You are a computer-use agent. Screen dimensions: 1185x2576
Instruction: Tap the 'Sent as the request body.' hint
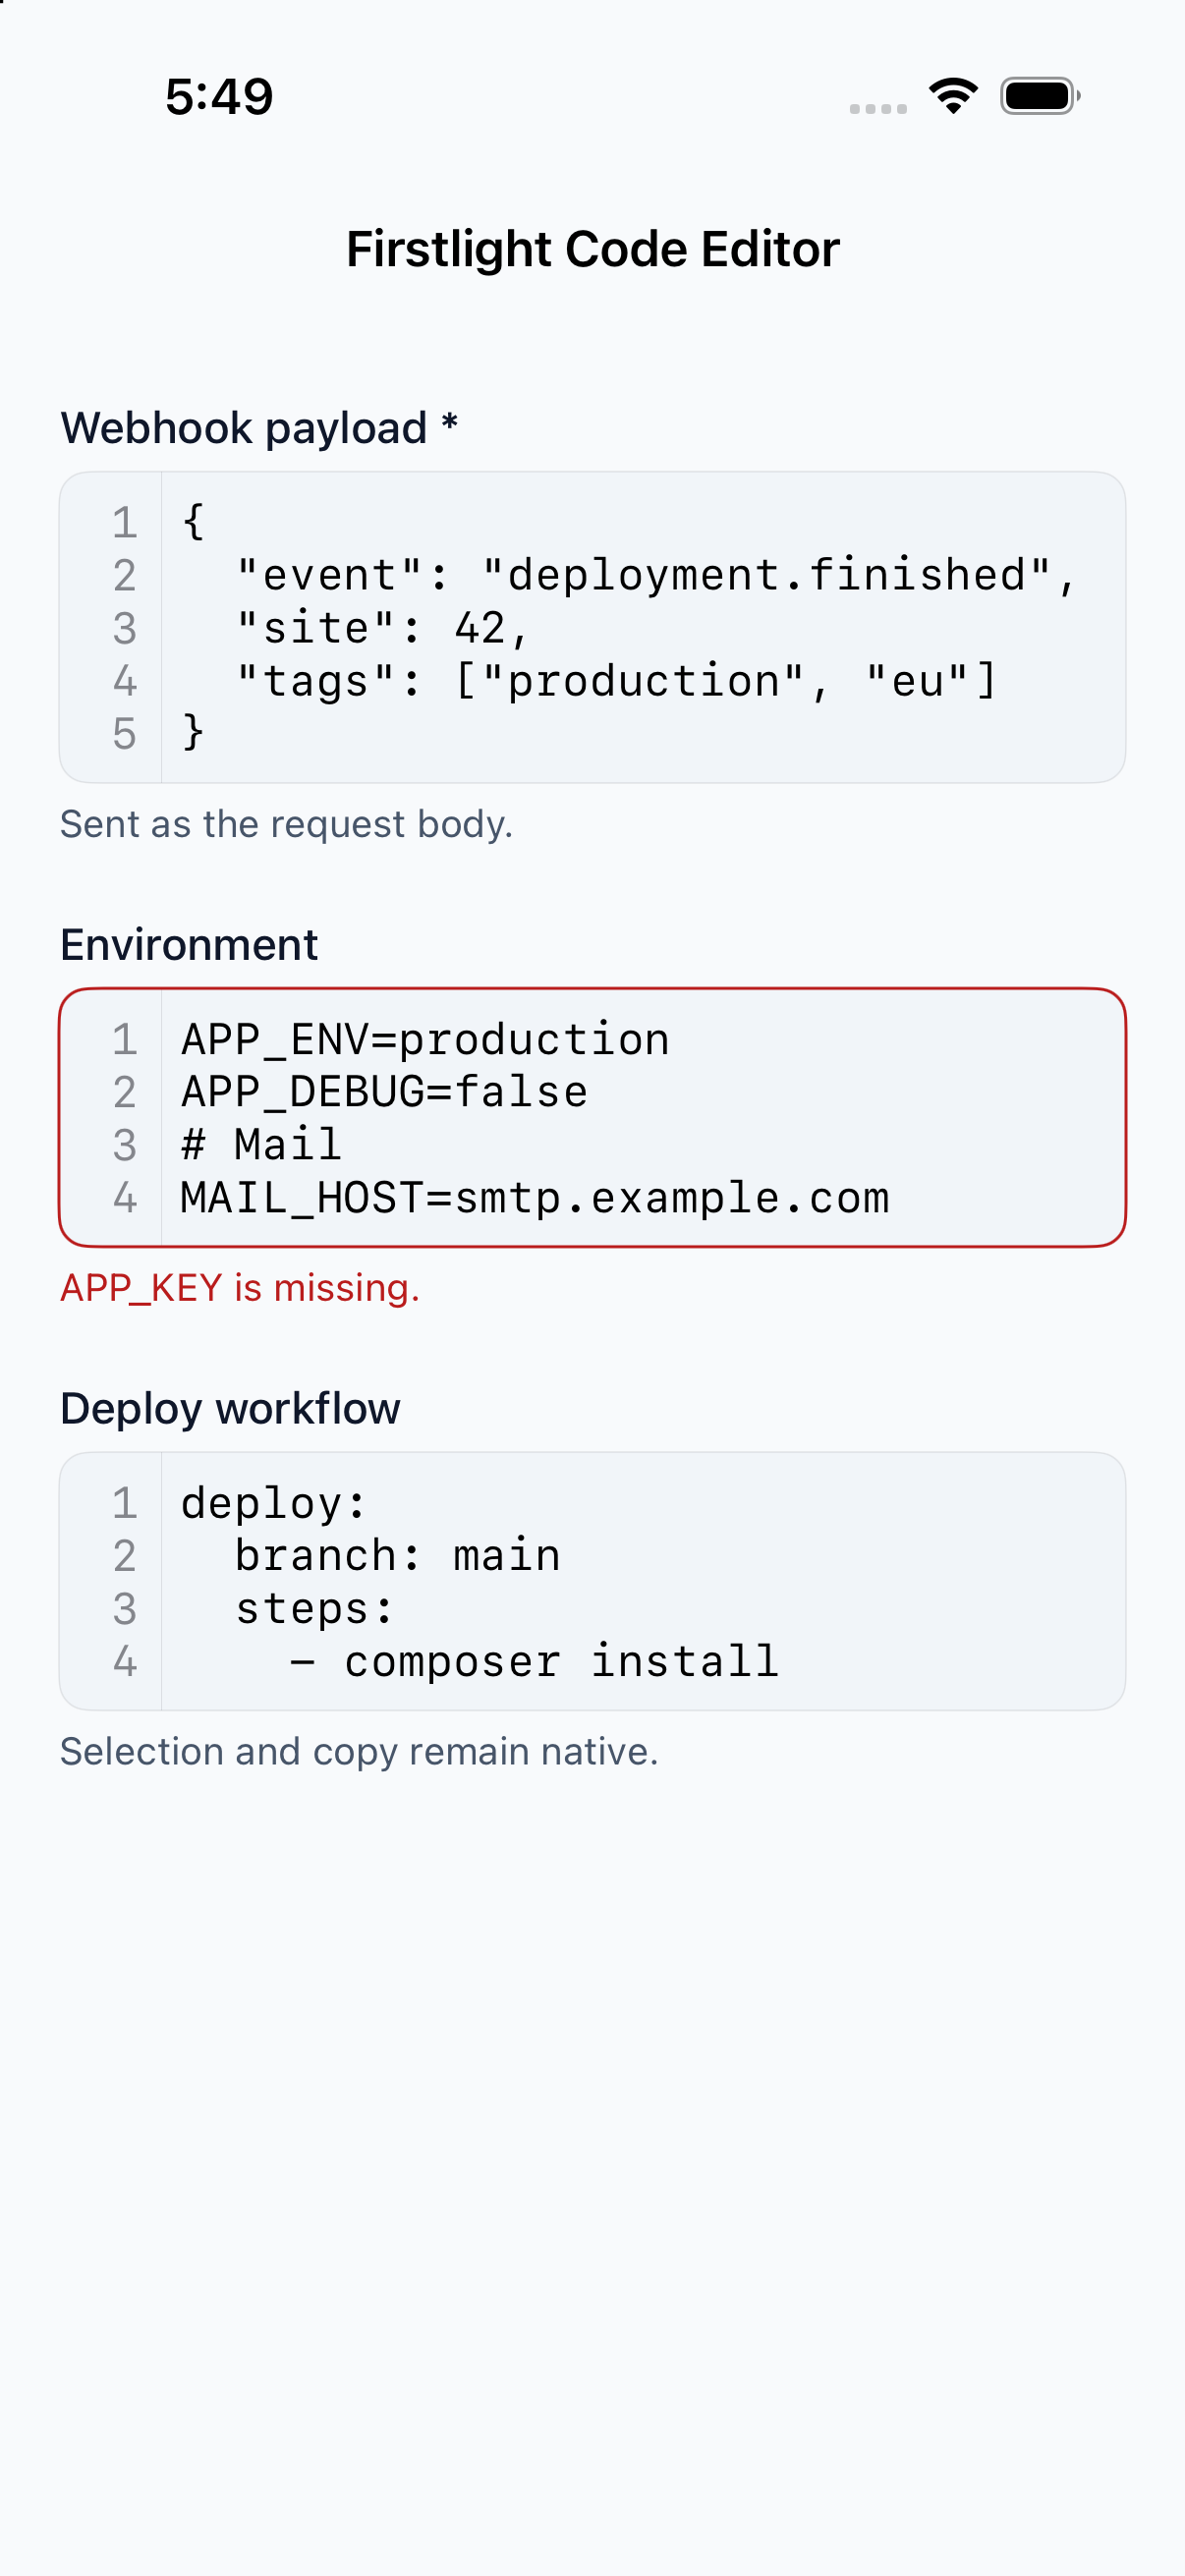(x=286, y=824)
